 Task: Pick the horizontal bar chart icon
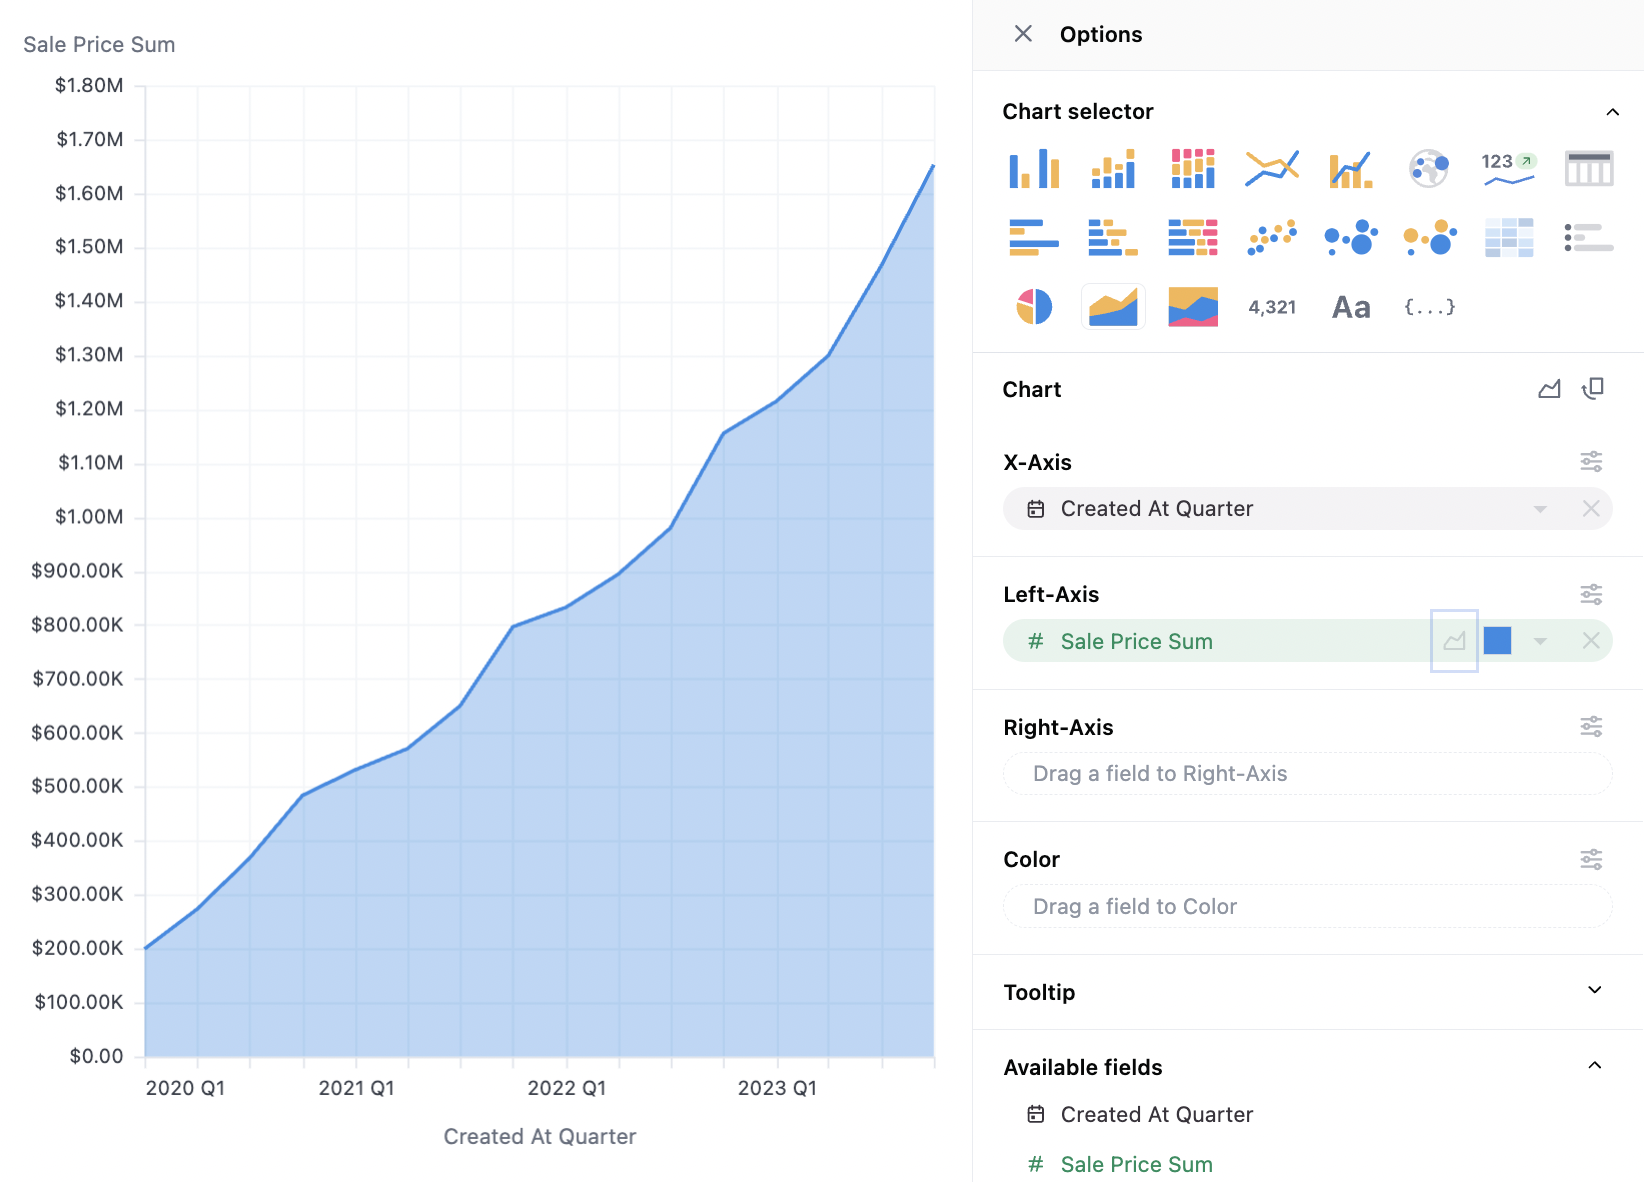(x=1034, y=238)
